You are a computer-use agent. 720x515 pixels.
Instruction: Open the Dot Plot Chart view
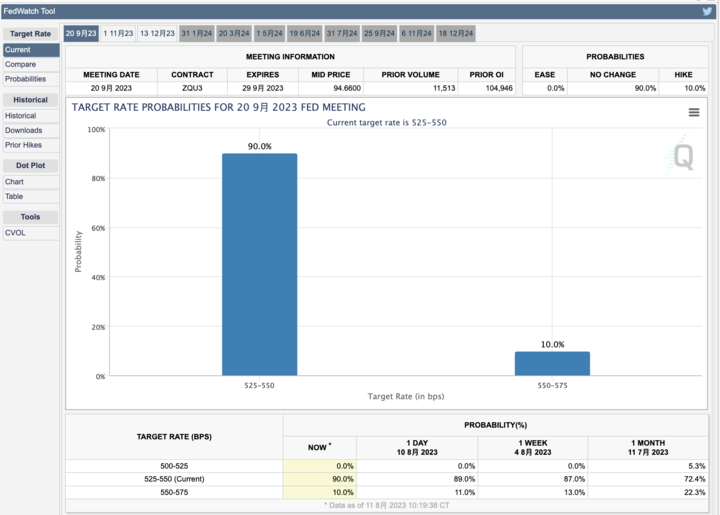point(31,182)
